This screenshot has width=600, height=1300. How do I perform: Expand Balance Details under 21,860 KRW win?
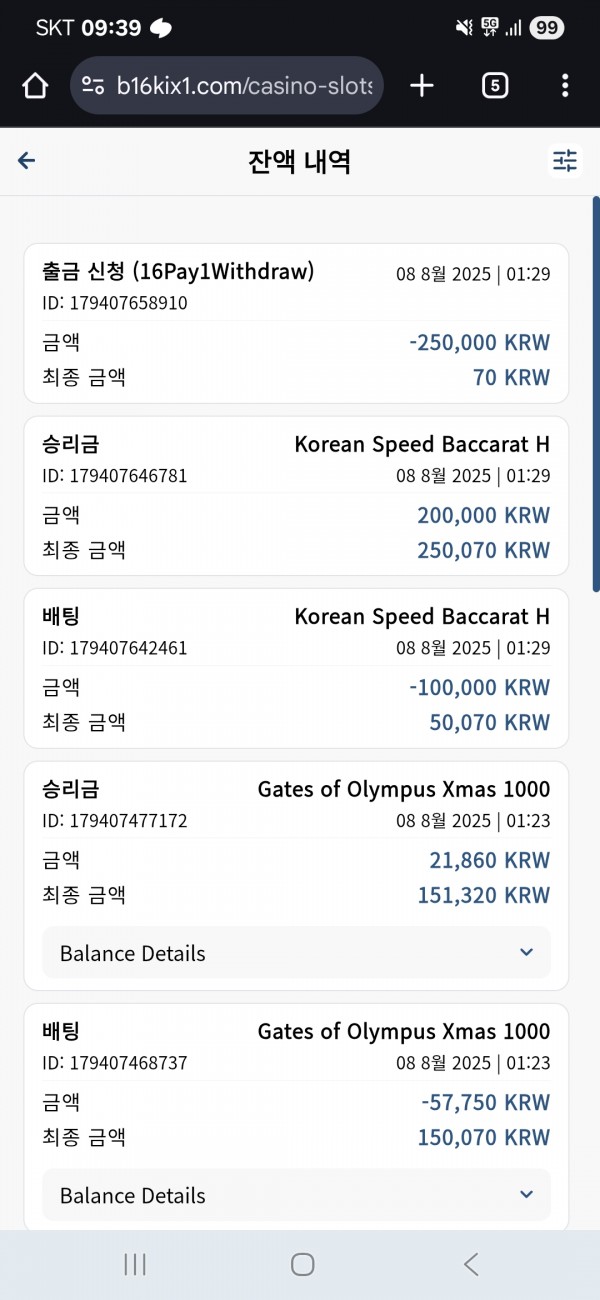296,953
